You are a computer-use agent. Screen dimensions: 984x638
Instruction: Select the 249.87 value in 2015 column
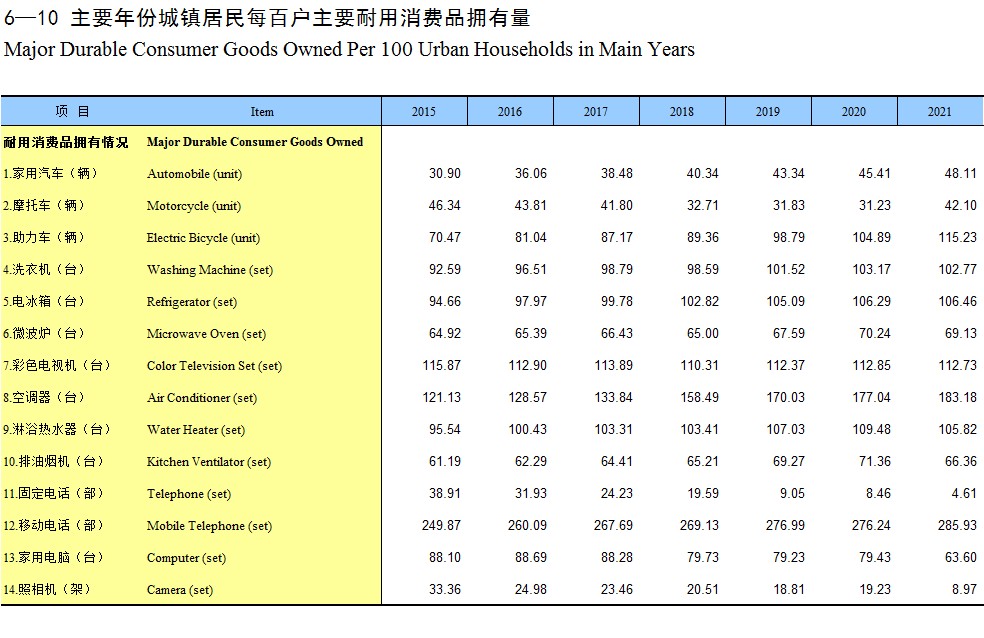(x=441, y=525)
